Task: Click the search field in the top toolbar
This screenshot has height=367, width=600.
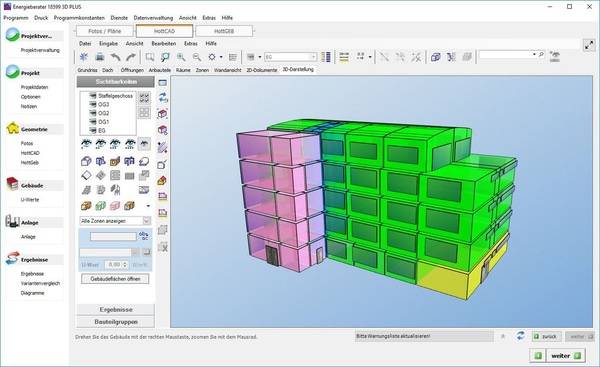Action: (505, 55)
